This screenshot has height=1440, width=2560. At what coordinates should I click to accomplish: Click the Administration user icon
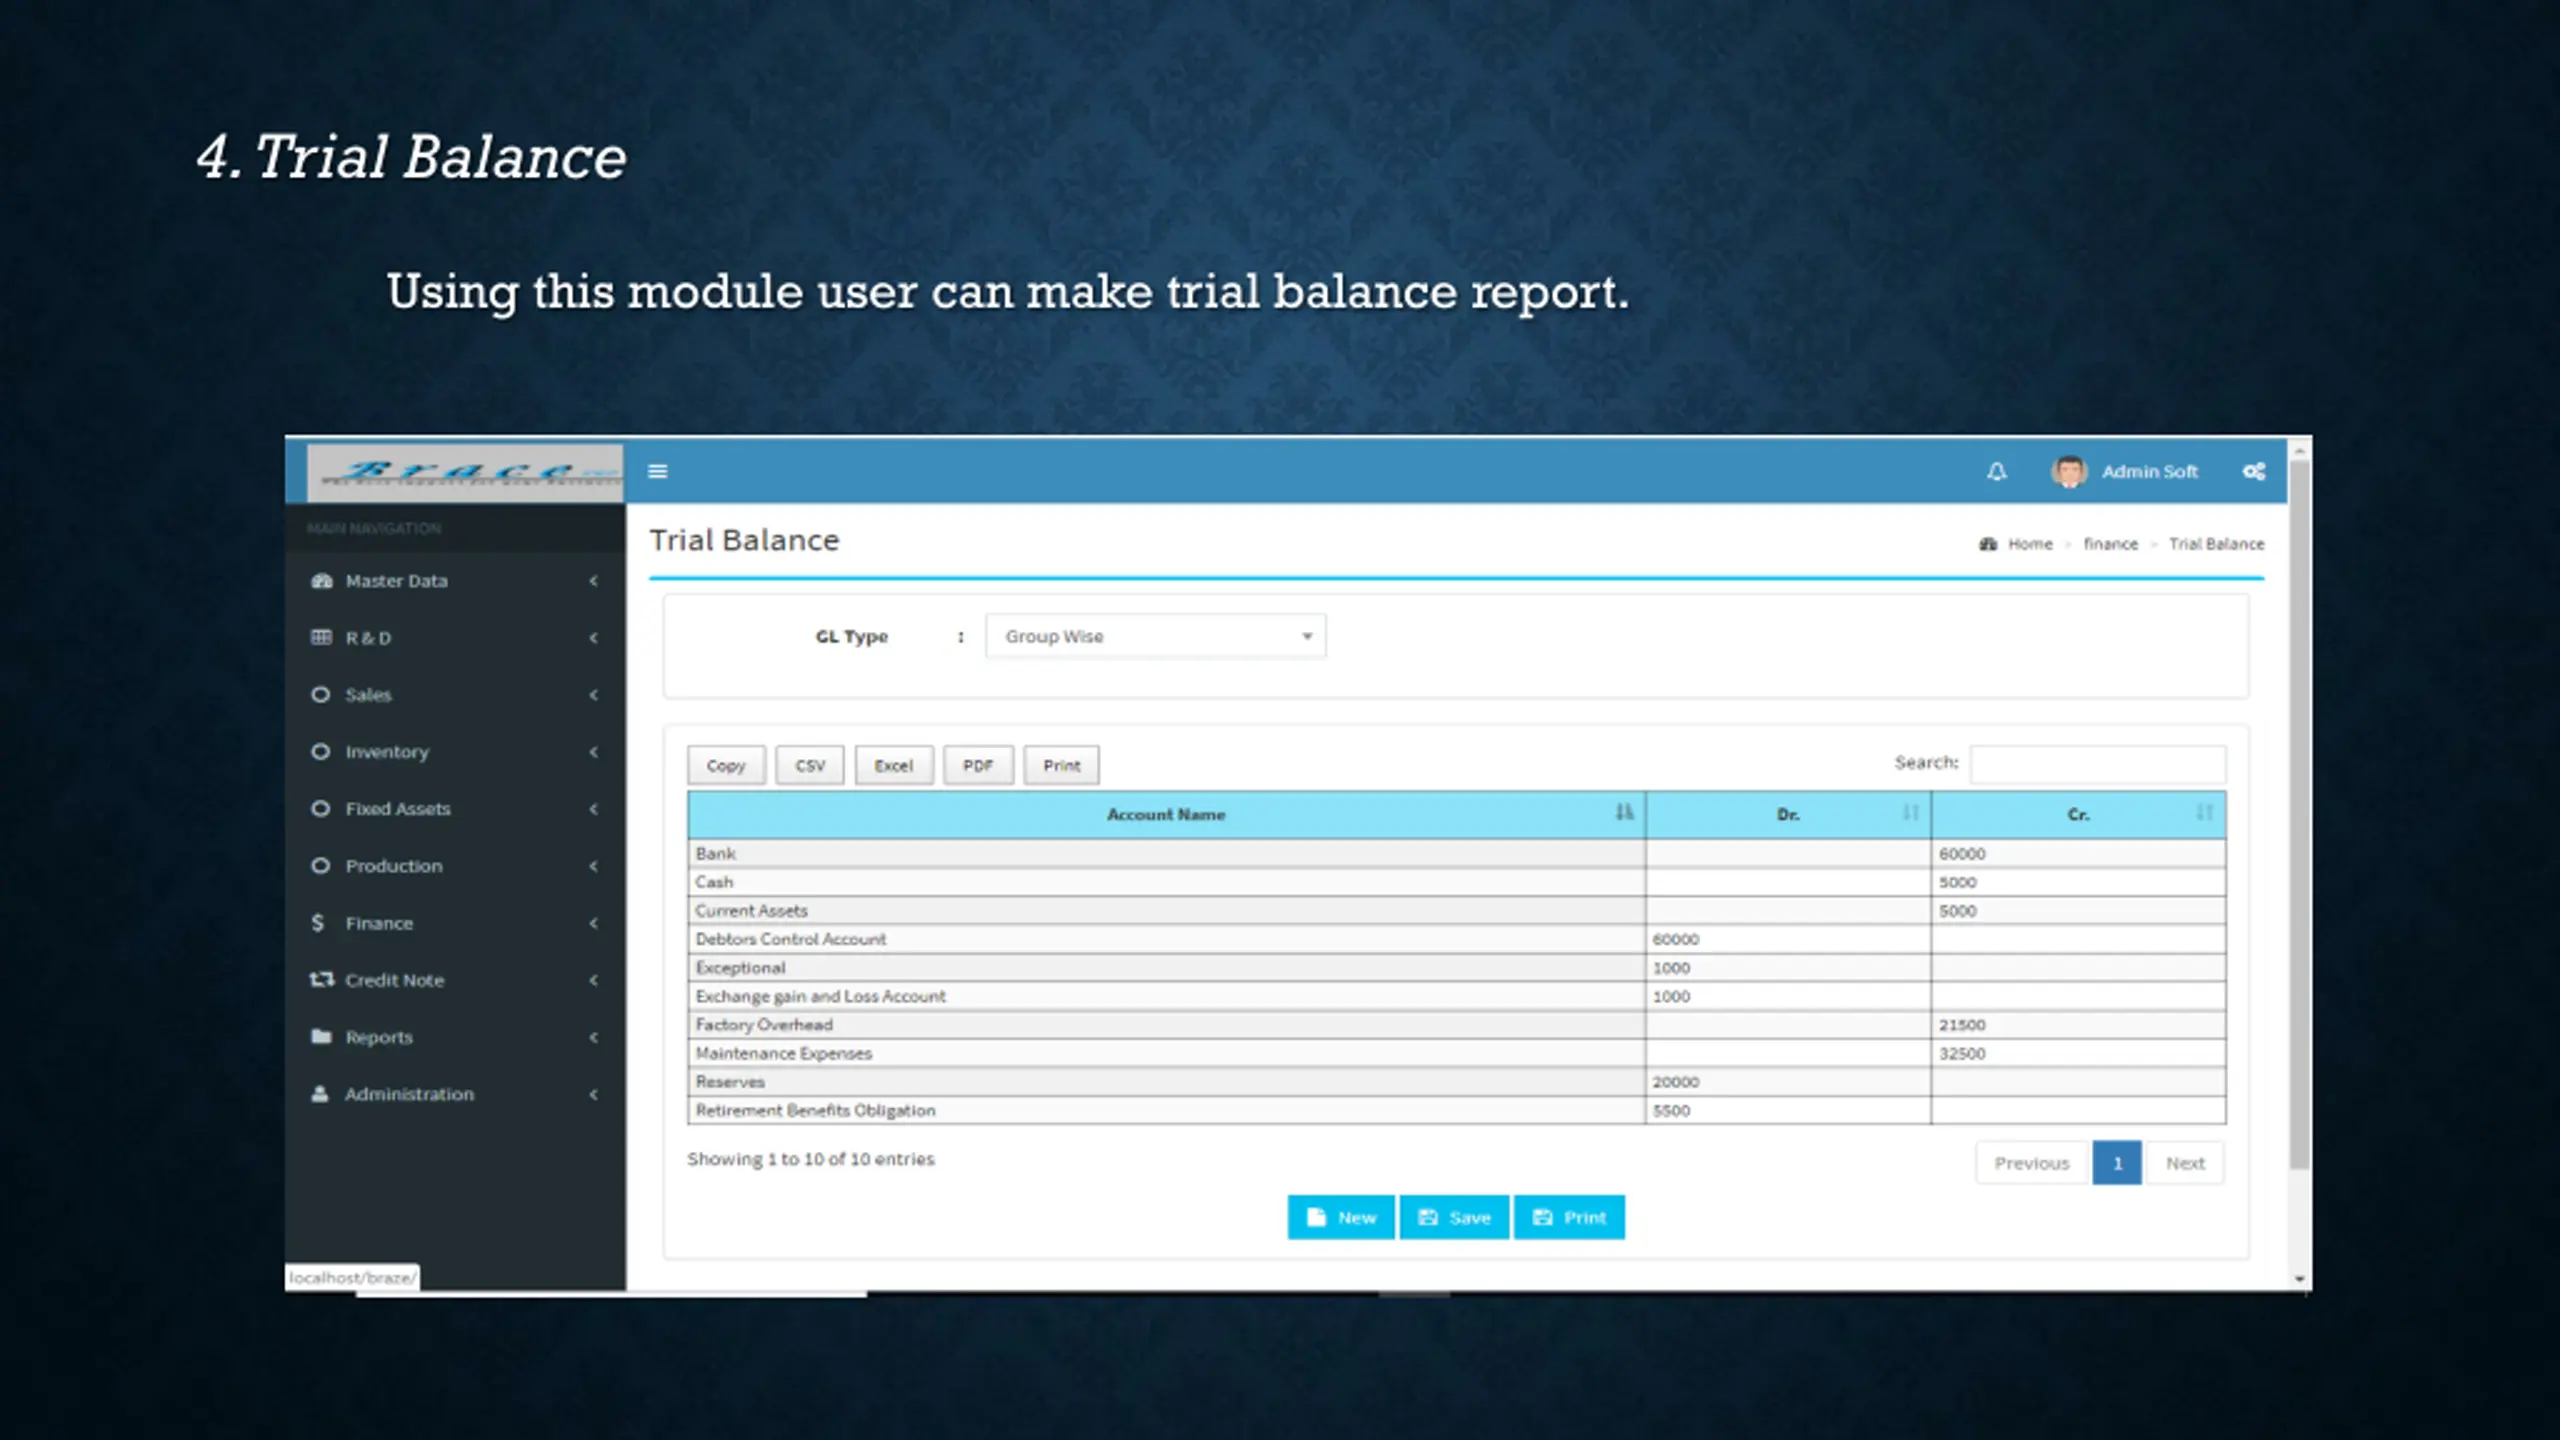pos(320,1093)
